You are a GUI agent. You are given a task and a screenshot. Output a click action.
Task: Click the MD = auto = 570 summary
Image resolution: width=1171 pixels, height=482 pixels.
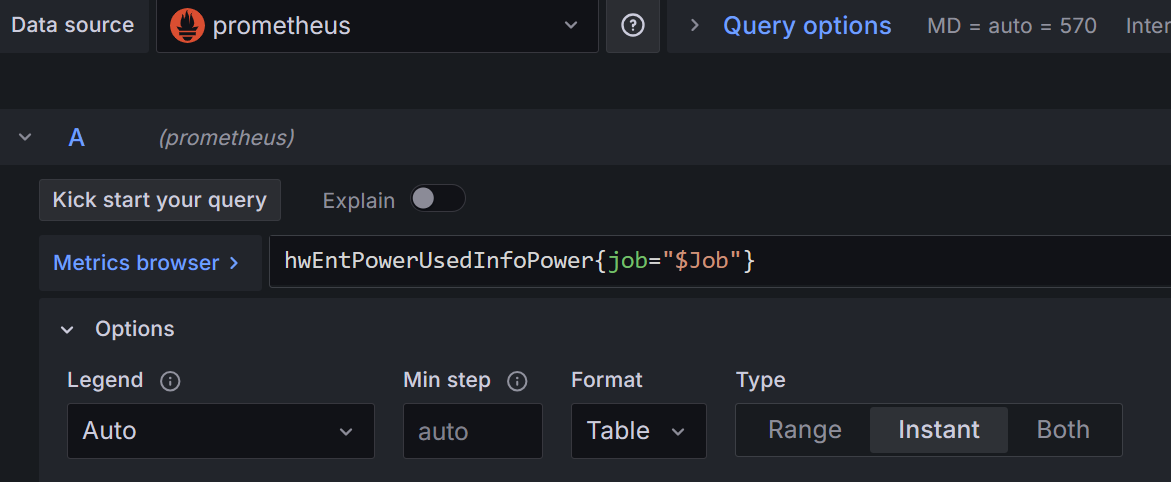[x=1011, y=26]
